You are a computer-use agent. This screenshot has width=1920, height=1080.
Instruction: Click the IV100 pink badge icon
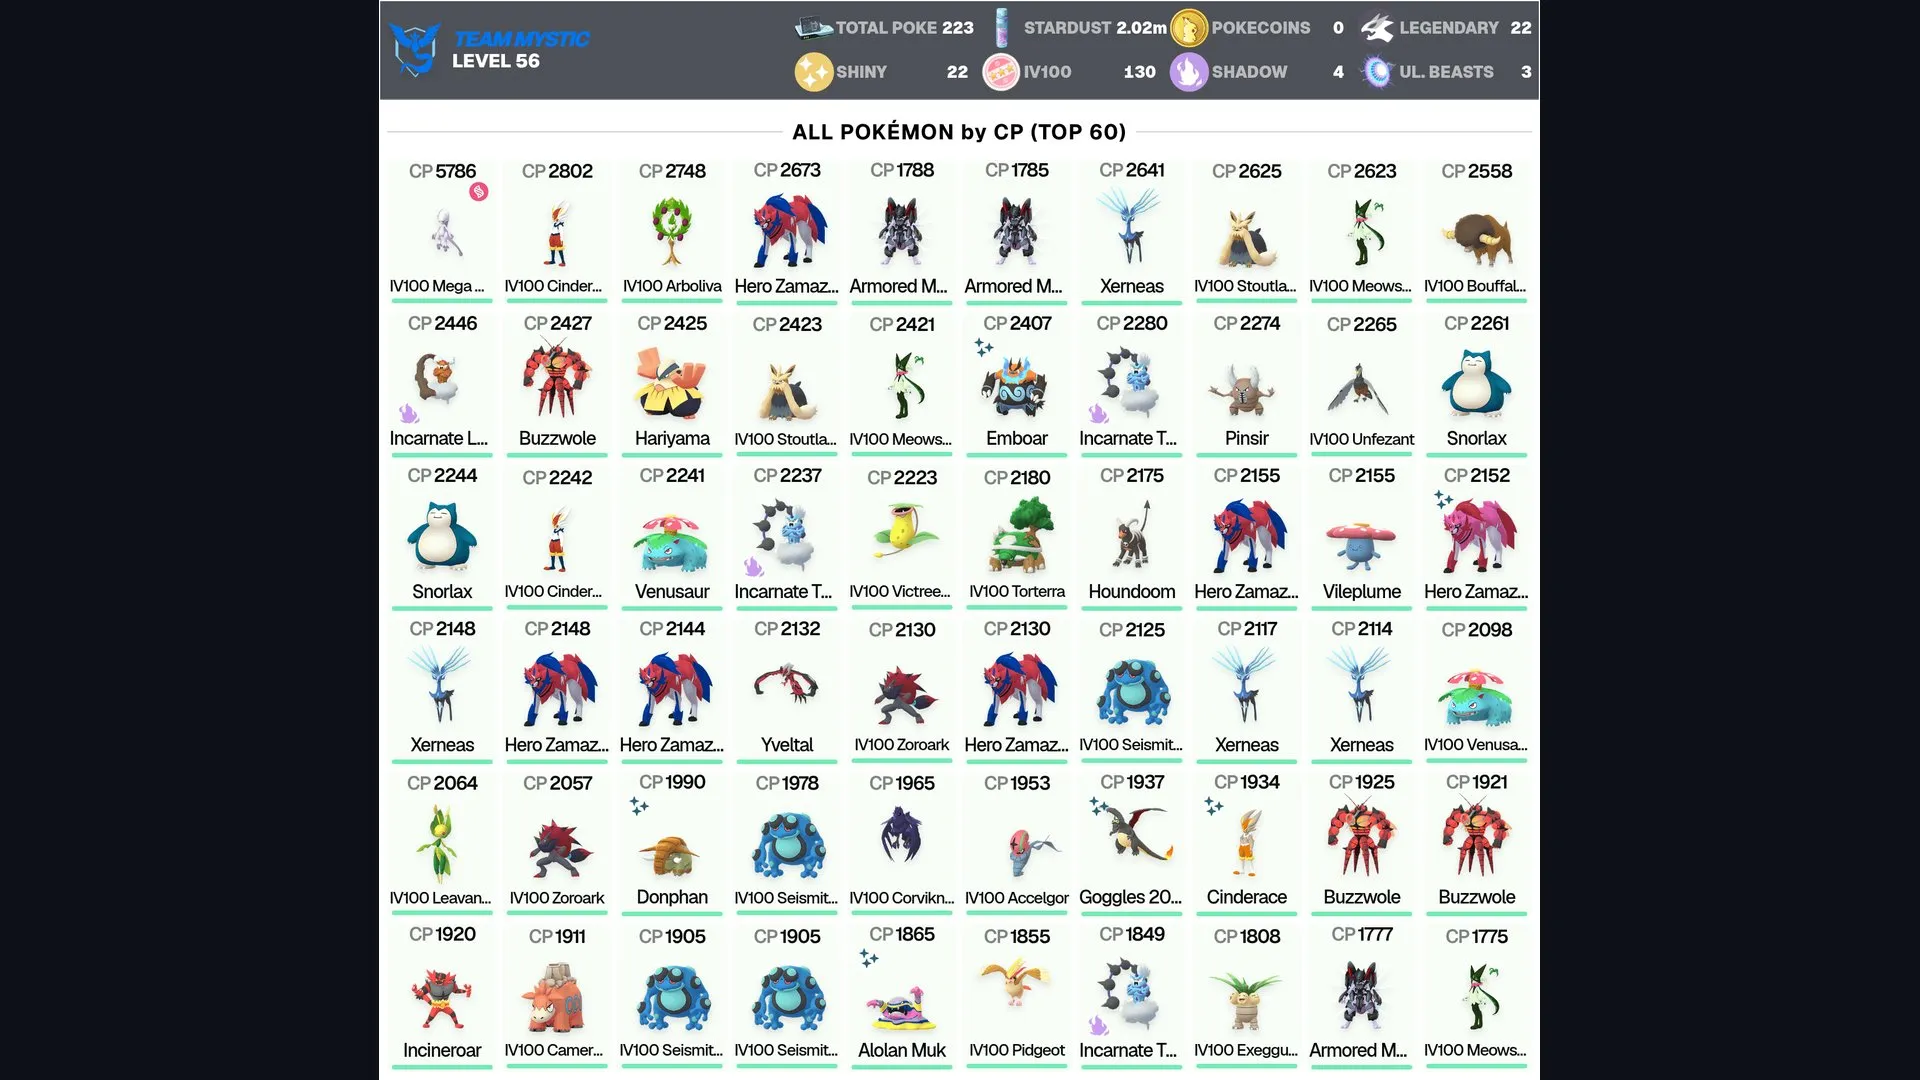point(1001,72)
